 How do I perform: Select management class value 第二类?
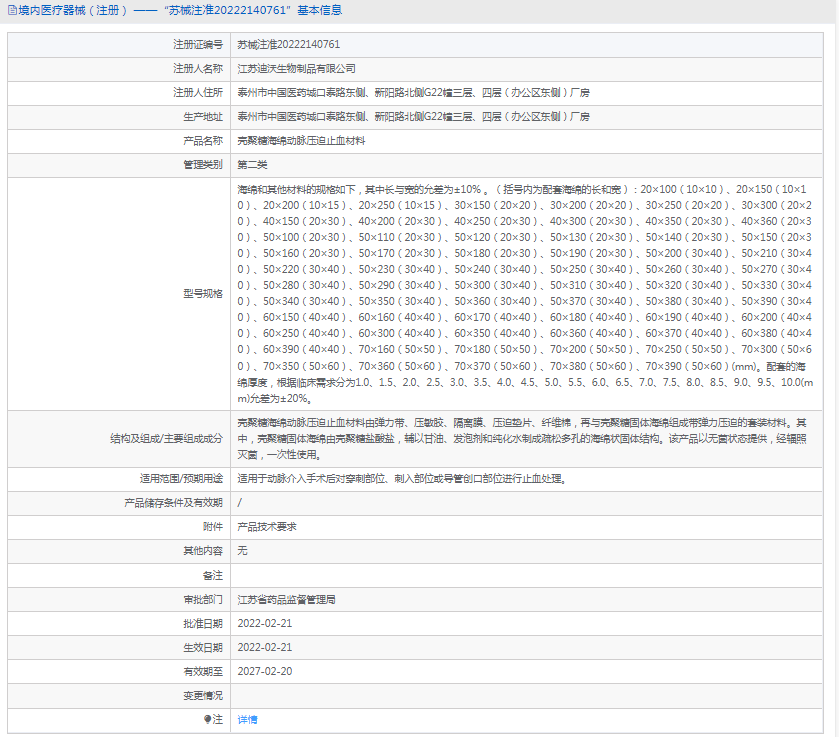click(252, 165)
